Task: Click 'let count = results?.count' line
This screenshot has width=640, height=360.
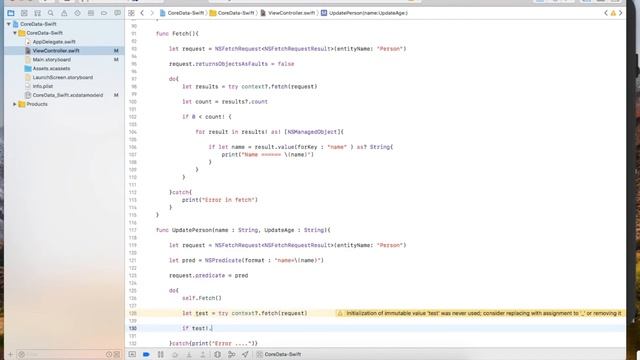Action: (x=225, y=102)
